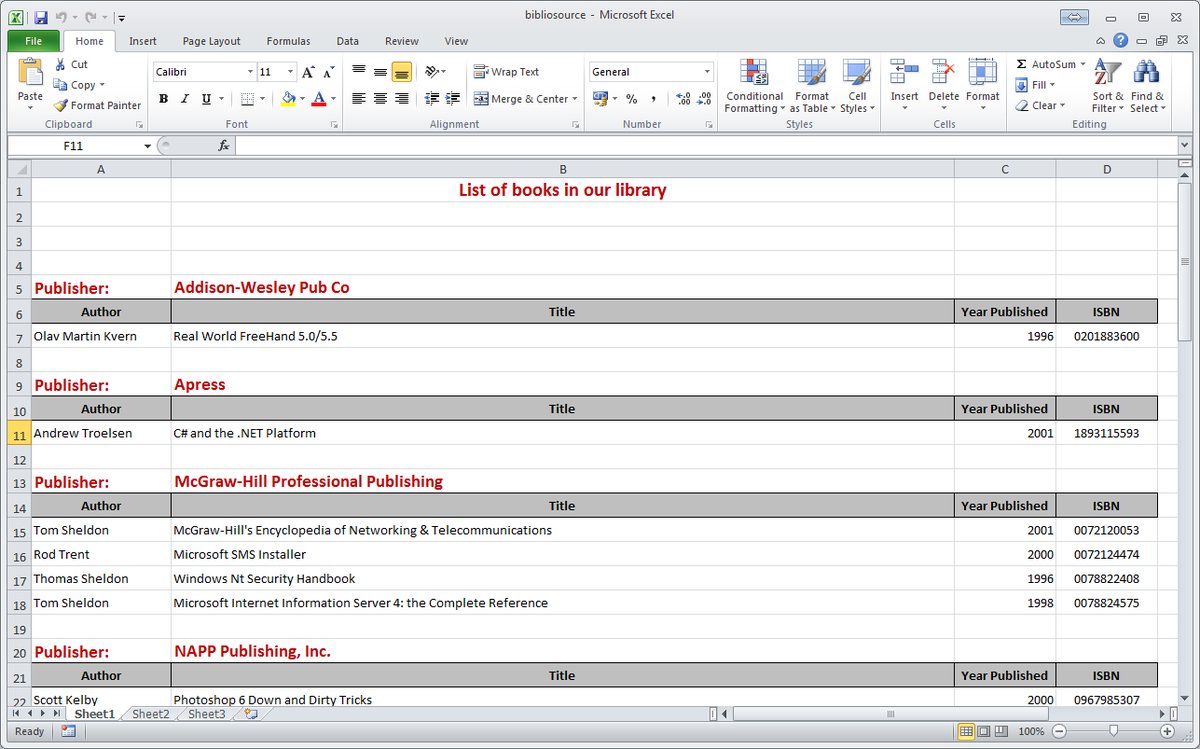Toggle bold formatting in the Font group
This screenshot has width=1200, height=749.
163,98
